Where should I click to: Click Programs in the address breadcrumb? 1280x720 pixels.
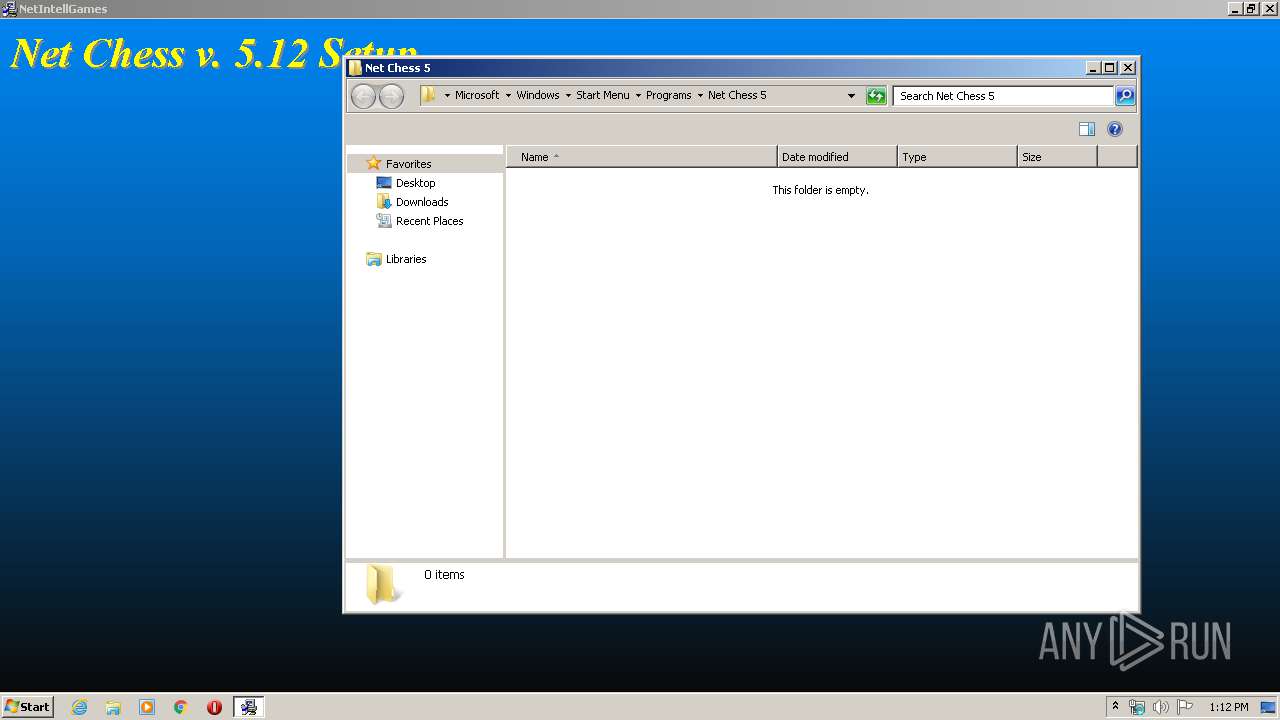(669, 95)
